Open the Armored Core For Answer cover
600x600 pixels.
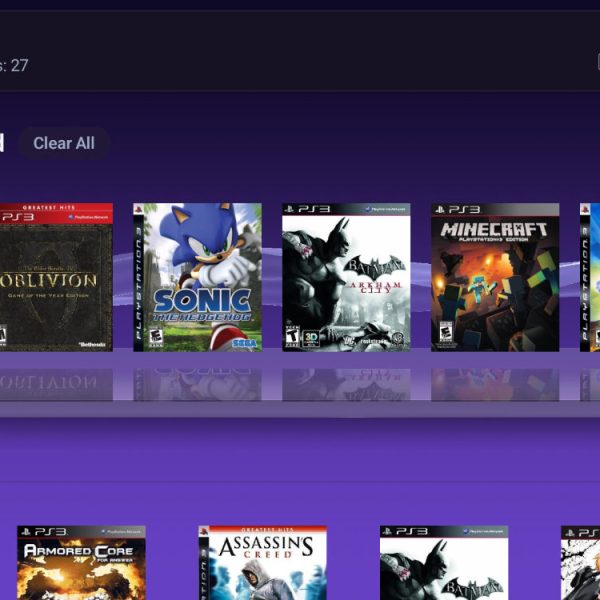click(82, 563)
